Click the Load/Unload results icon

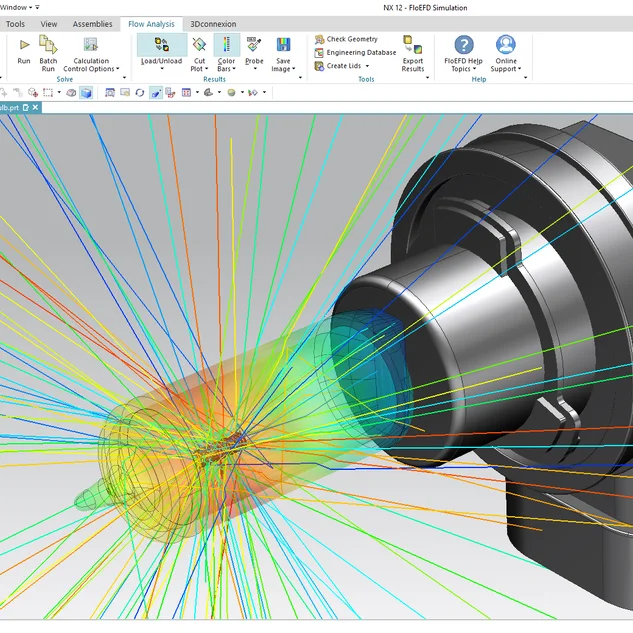162,44
